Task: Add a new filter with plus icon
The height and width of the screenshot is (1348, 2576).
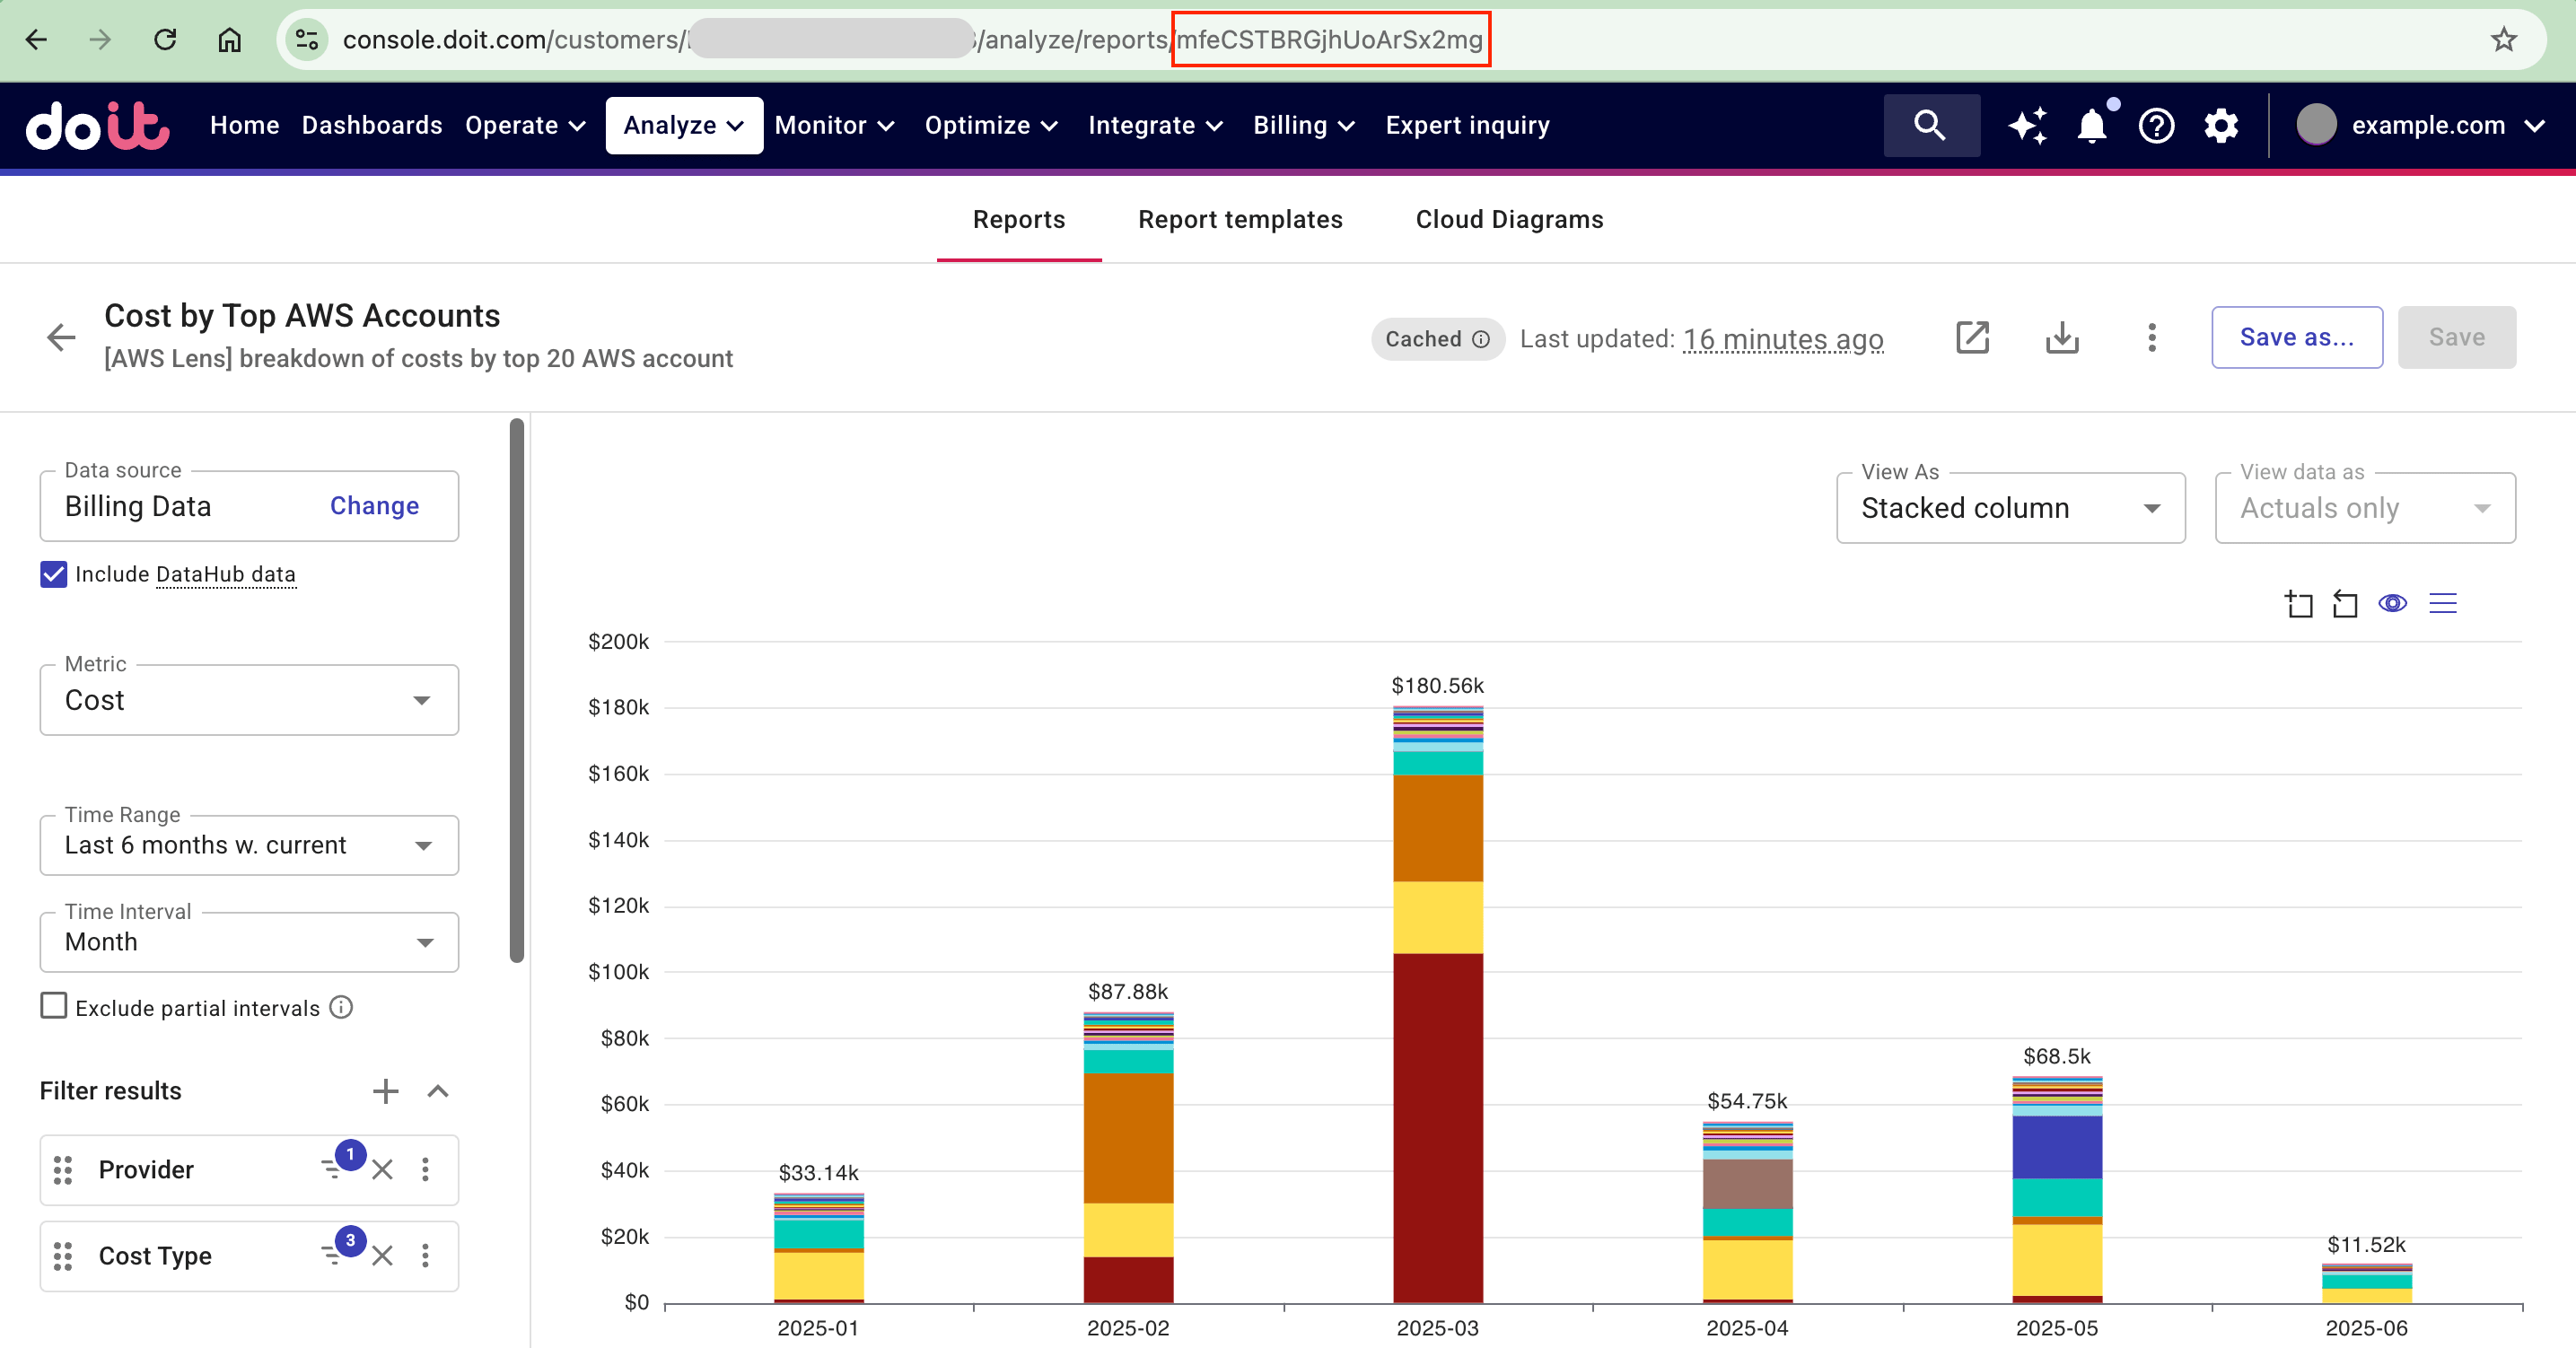Action: 385,1091
